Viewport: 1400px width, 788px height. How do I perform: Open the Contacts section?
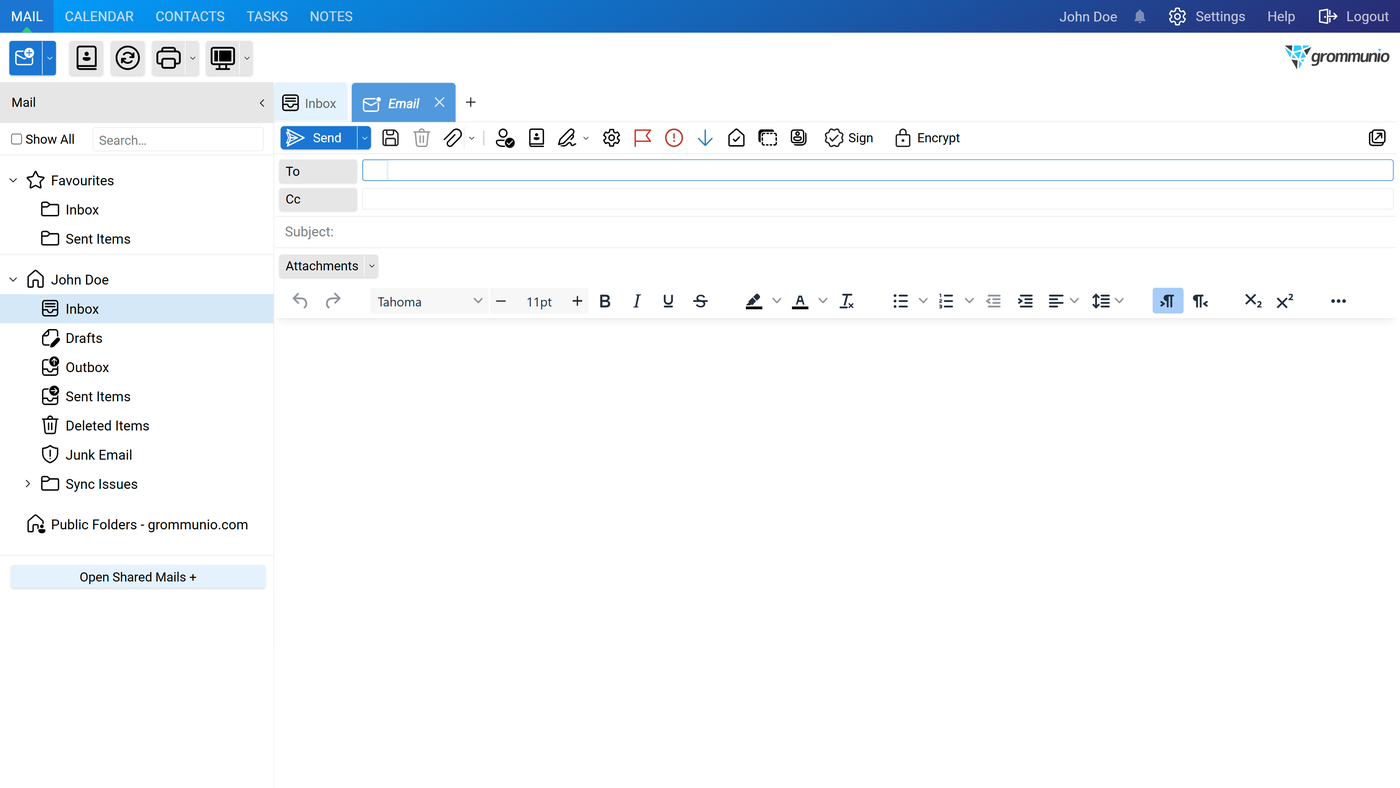click(190, 17)
